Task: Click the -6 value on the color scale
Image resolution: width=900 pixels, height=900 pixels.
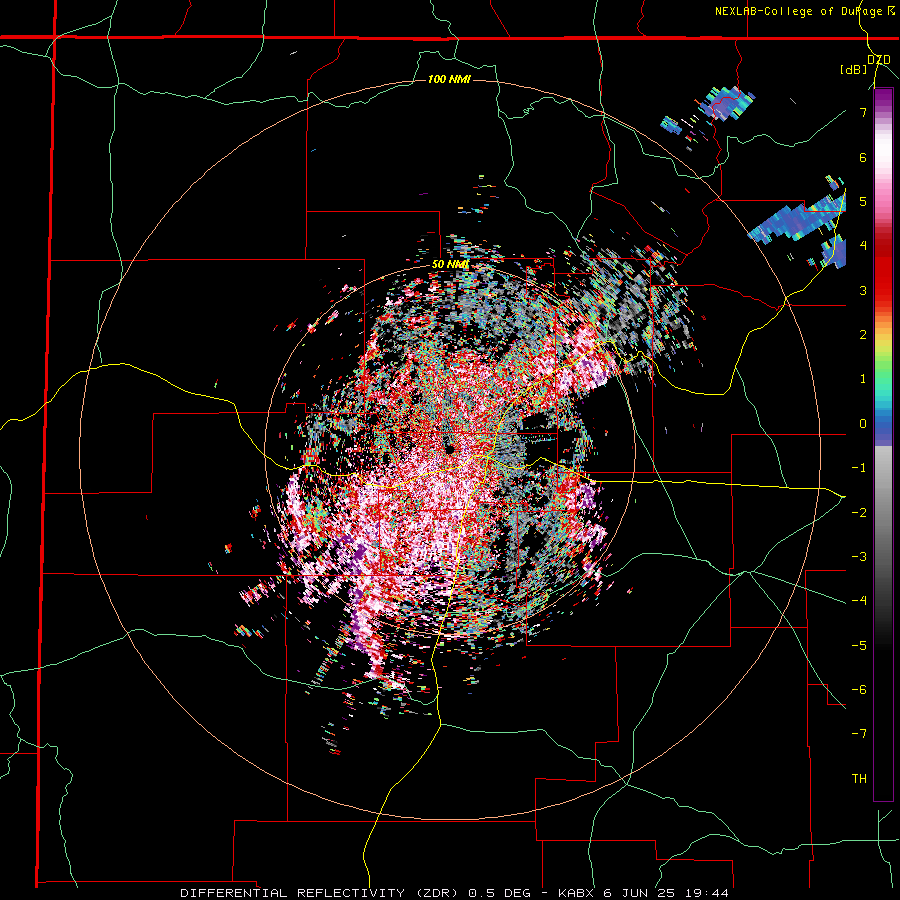Action: click(859, 689)
